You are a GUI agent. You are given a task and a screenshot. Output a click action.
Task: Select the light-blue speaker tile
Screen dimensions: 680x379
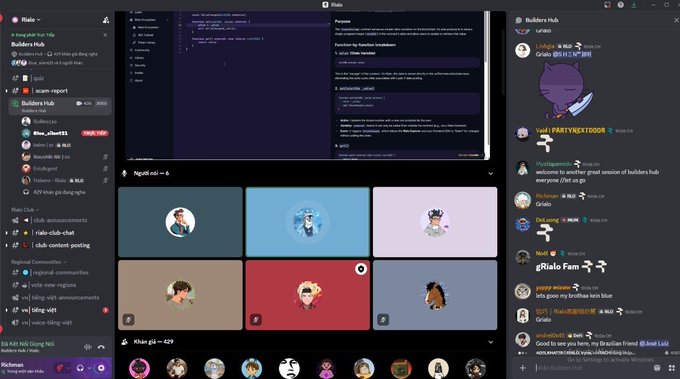[x=307, y=222]
